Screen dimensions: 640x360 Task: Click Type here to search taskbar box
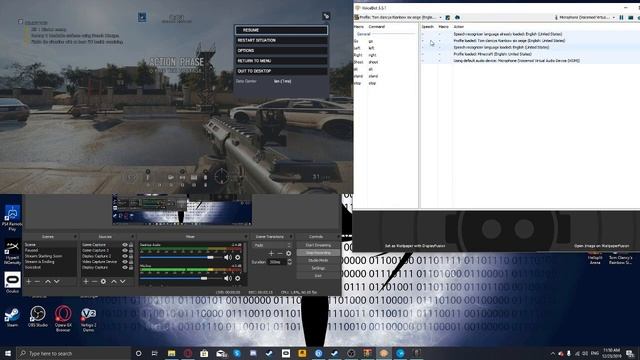[x=73, y=353]
